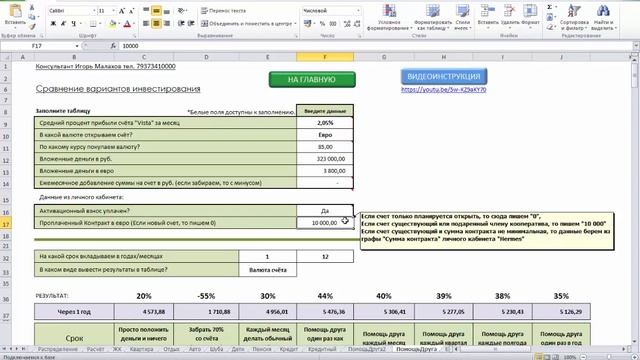Image resolution: width=640 pixels, height=360 pixels.
Task: Click the Copy icon
Action: tap(32, 17)
